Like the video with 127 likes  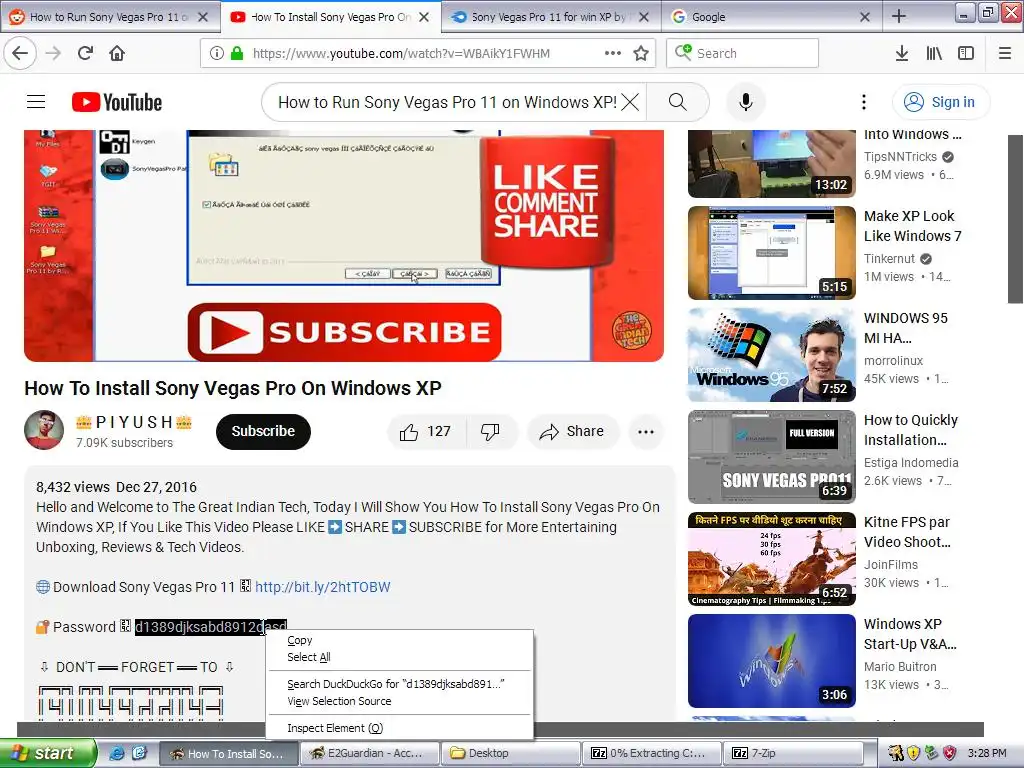pos(427,432)
